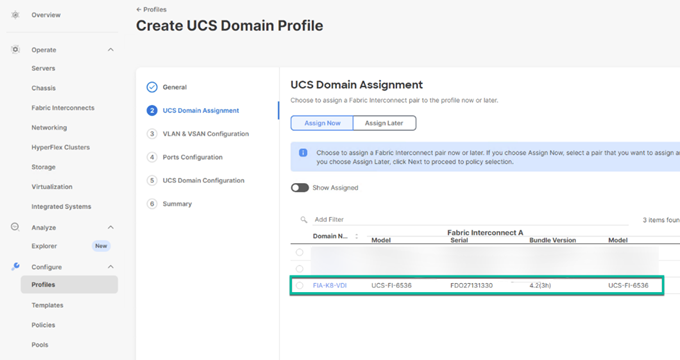
Task: Go to the General step
Action: coord(175,87)
